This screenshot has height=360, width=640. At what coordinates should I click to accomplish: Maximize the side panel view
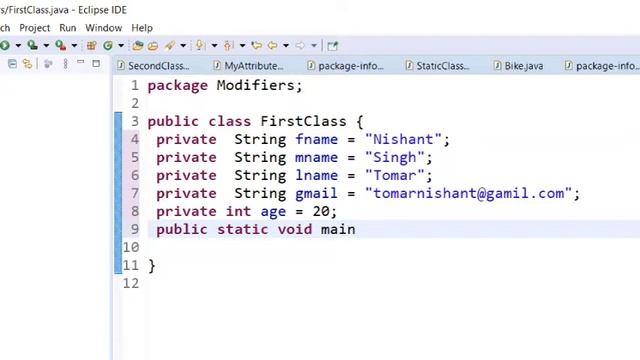pos(96,64)
